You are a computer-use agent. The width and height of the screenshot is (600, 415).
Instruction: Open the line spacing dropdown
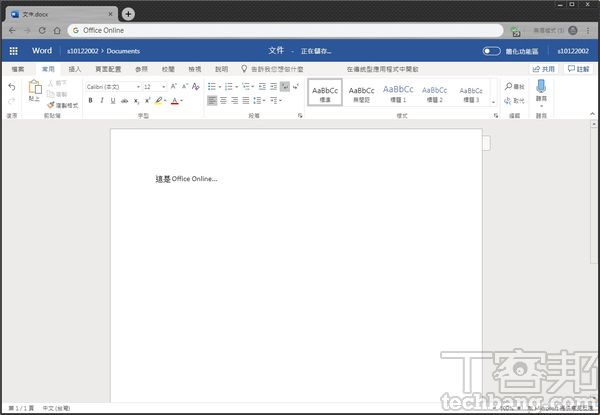click(x=259, y=101)
